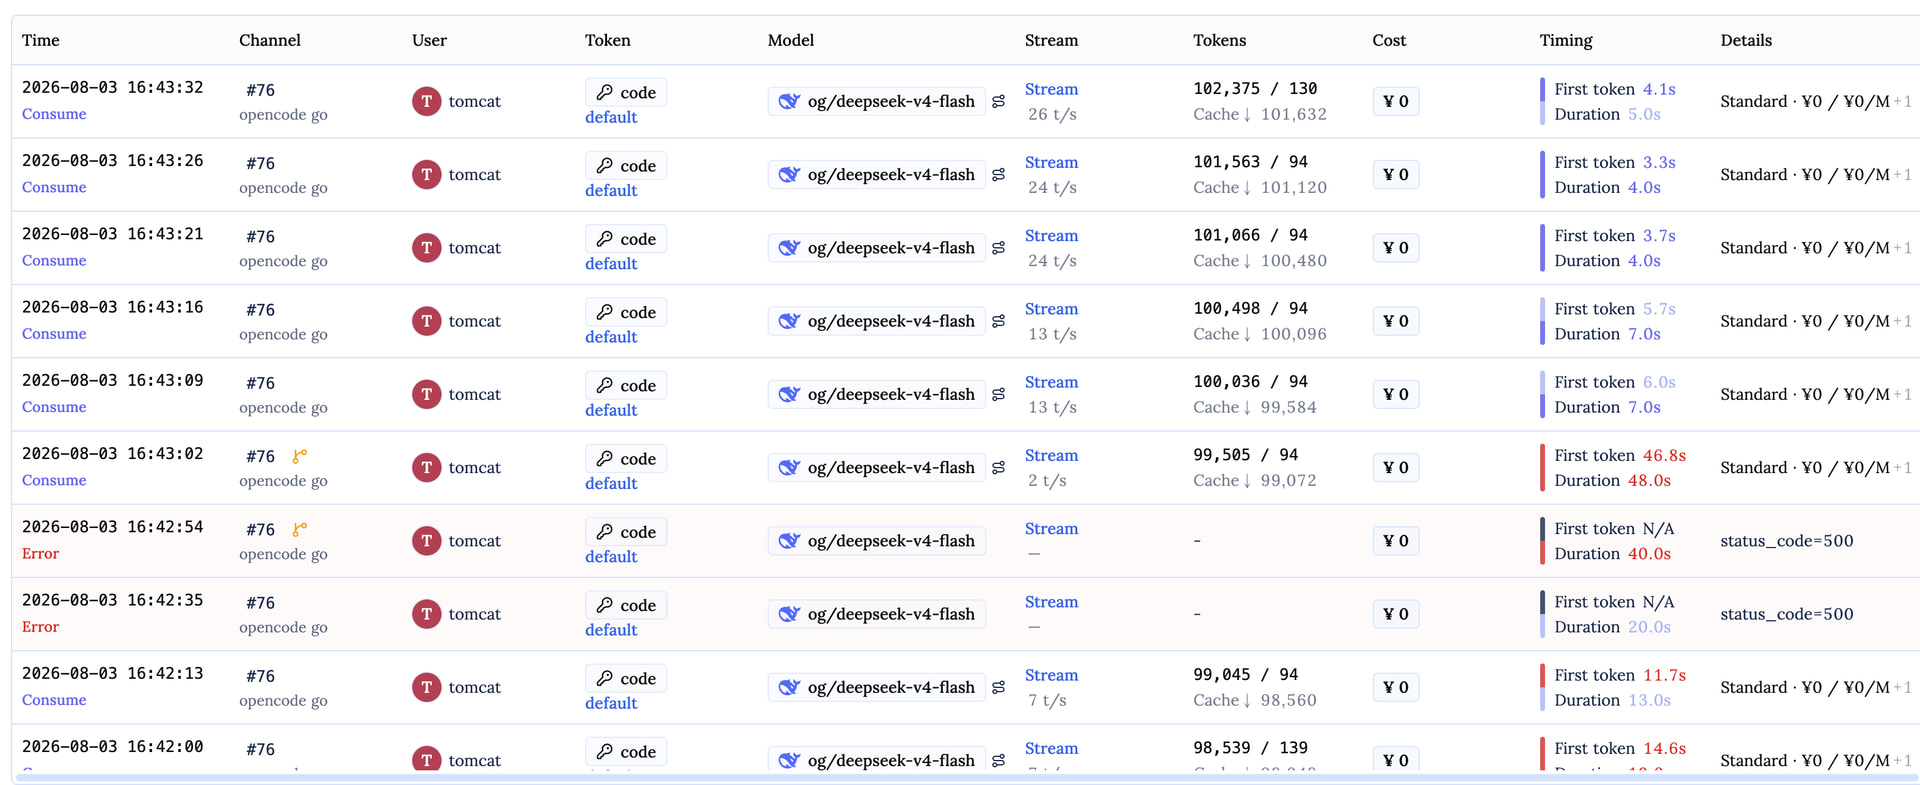Click key icon on code token in 16:43:21 row
Image resolution: width=1920 pixels, height=785 pixels.
pyautogui.click(x=605, y=239)
